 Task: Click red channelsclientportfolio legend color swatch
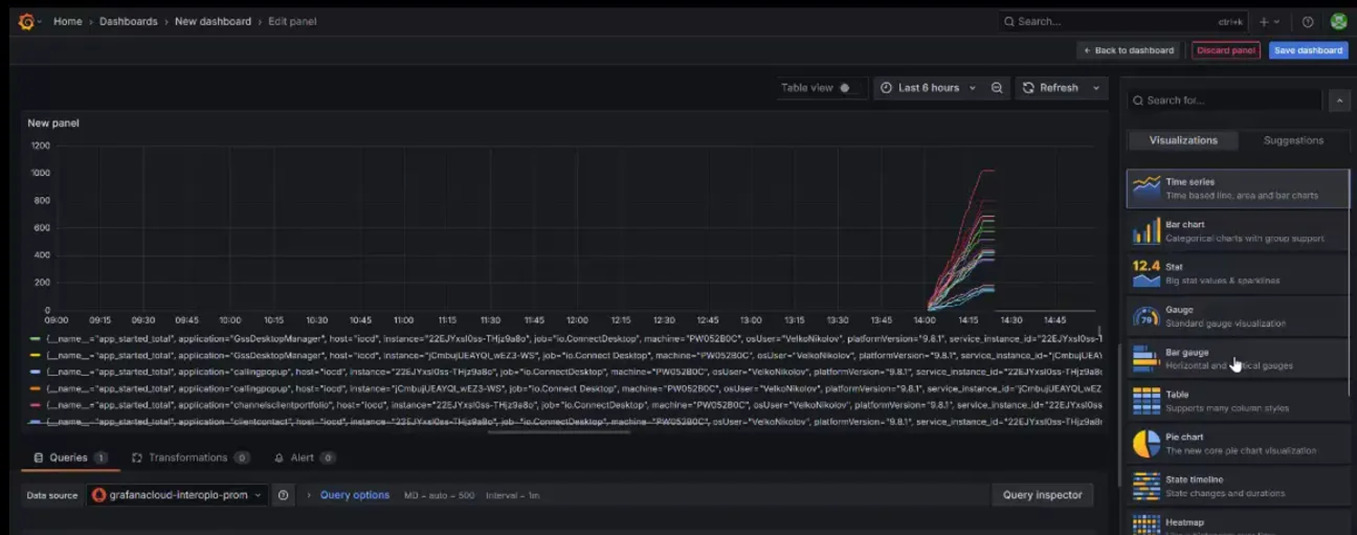(x=35, y=405)
